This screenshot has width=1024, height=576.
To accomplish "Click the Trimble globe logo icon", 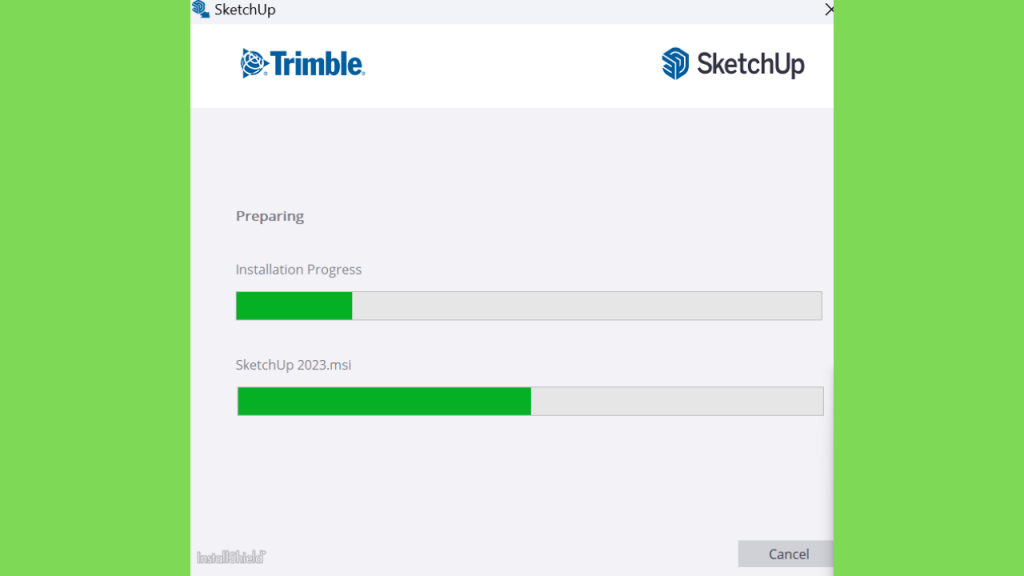I will (x=254, y=63).
